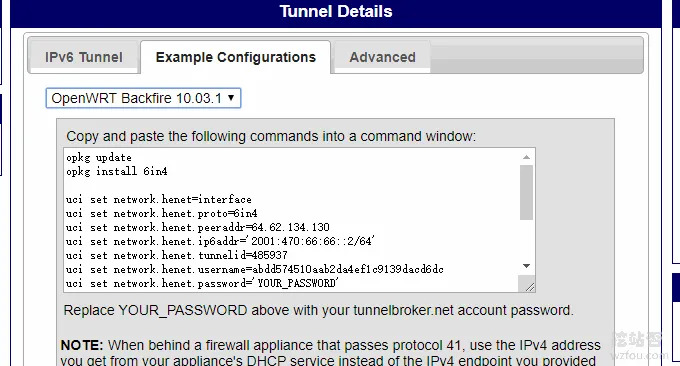The image size is (680, 366).
Task: Click the network.henet=interface command line
Action: click(x=159, y=199)
